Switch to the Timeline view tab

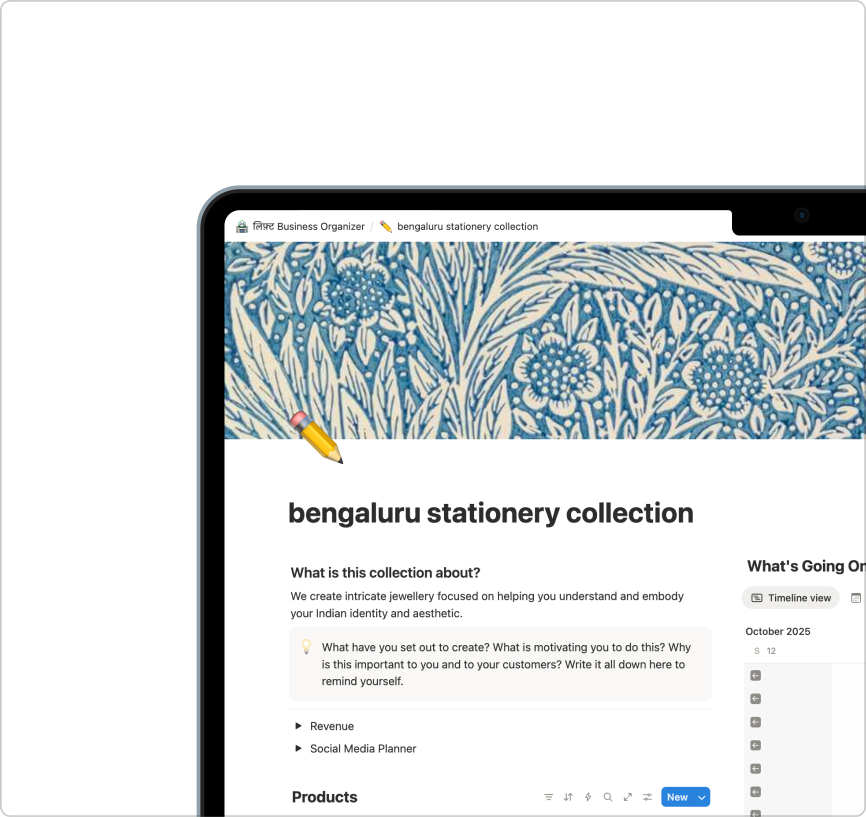pos(790,598)
